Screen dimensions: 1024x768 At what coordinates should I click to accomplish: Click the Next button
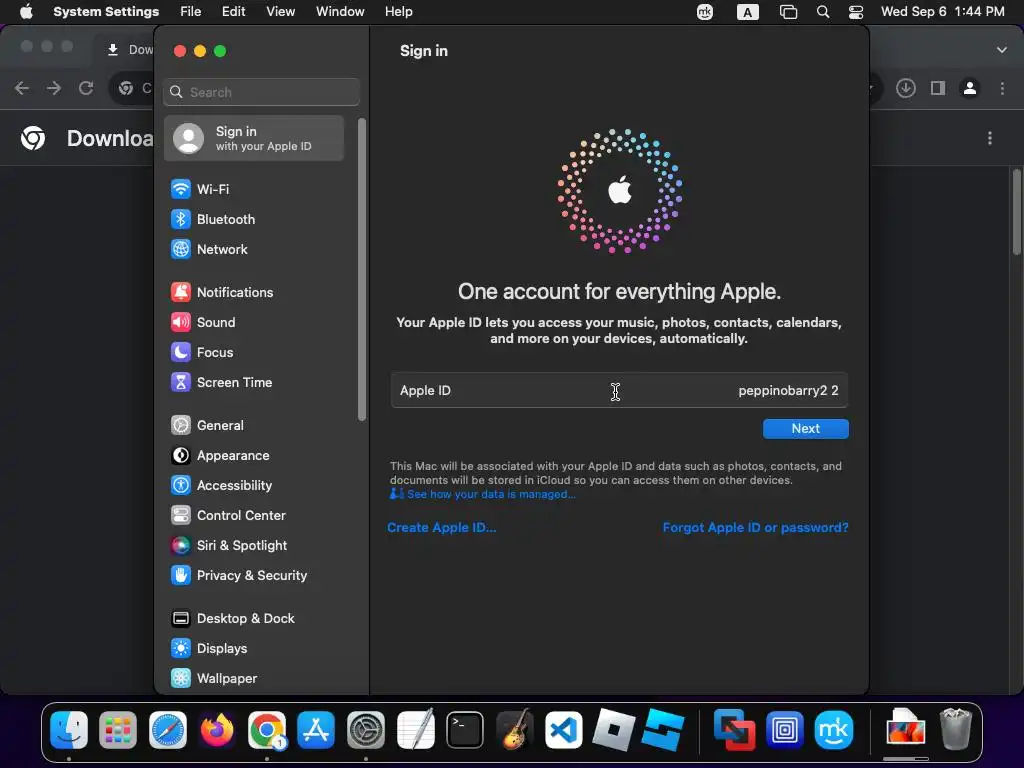(806, 429)
